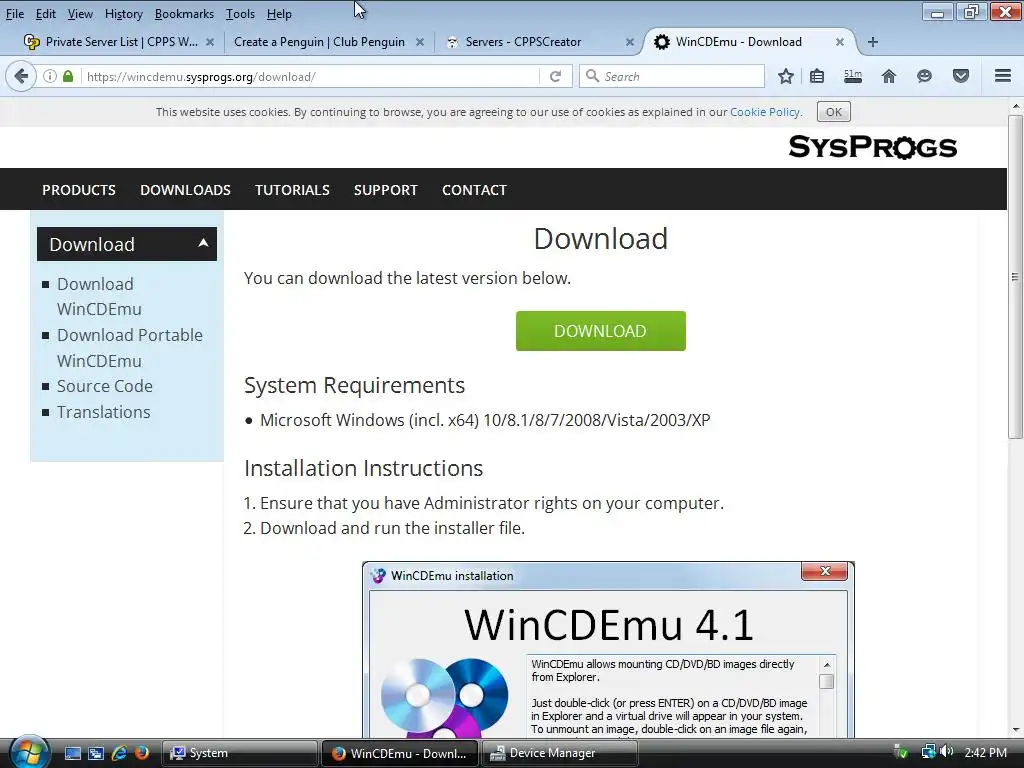
Task: Open the Help menu
Action: 279,14
